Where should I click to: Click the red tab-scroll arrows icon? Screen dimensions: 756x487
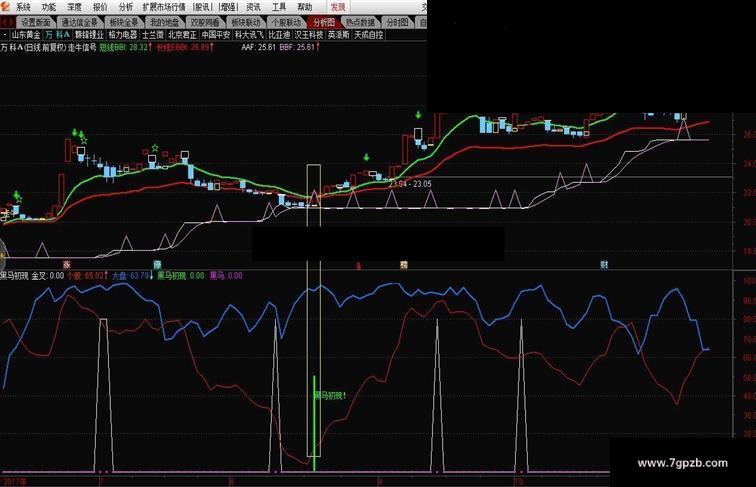[x=7, y=22]
